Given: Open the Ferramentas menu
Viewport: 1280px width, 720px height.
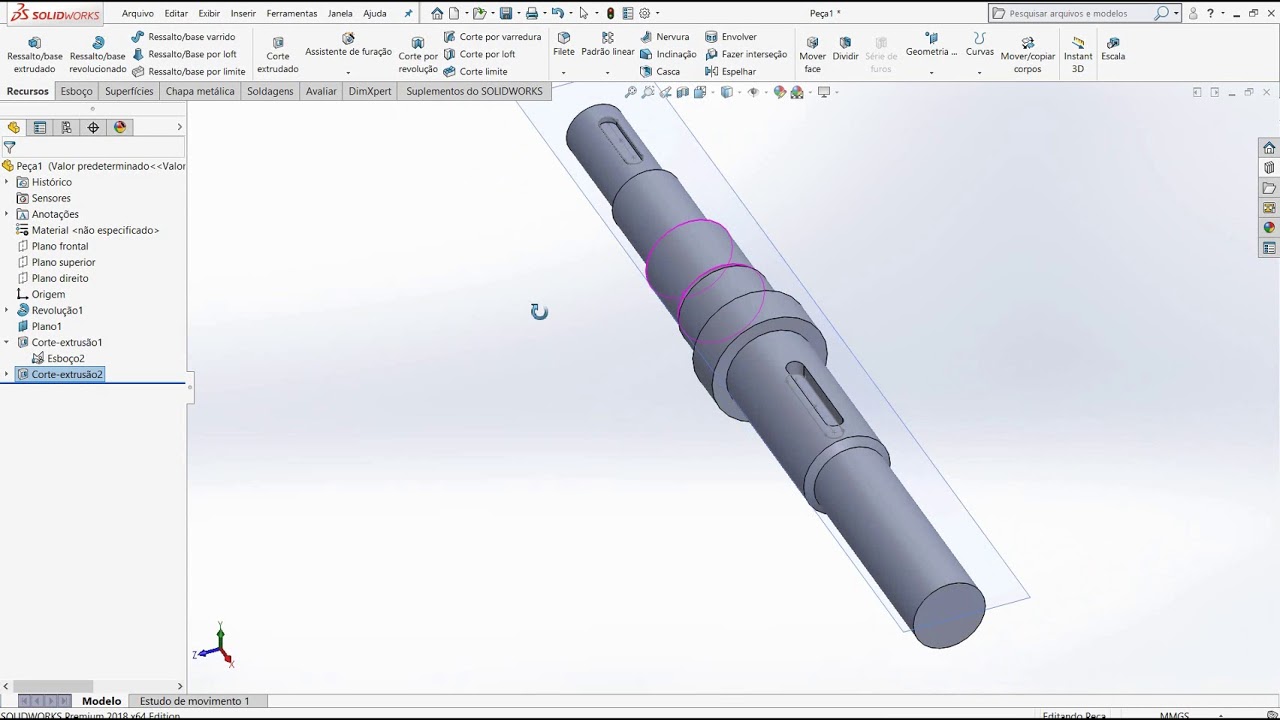Looking at the screenshot, I should (x=292, y=13).
